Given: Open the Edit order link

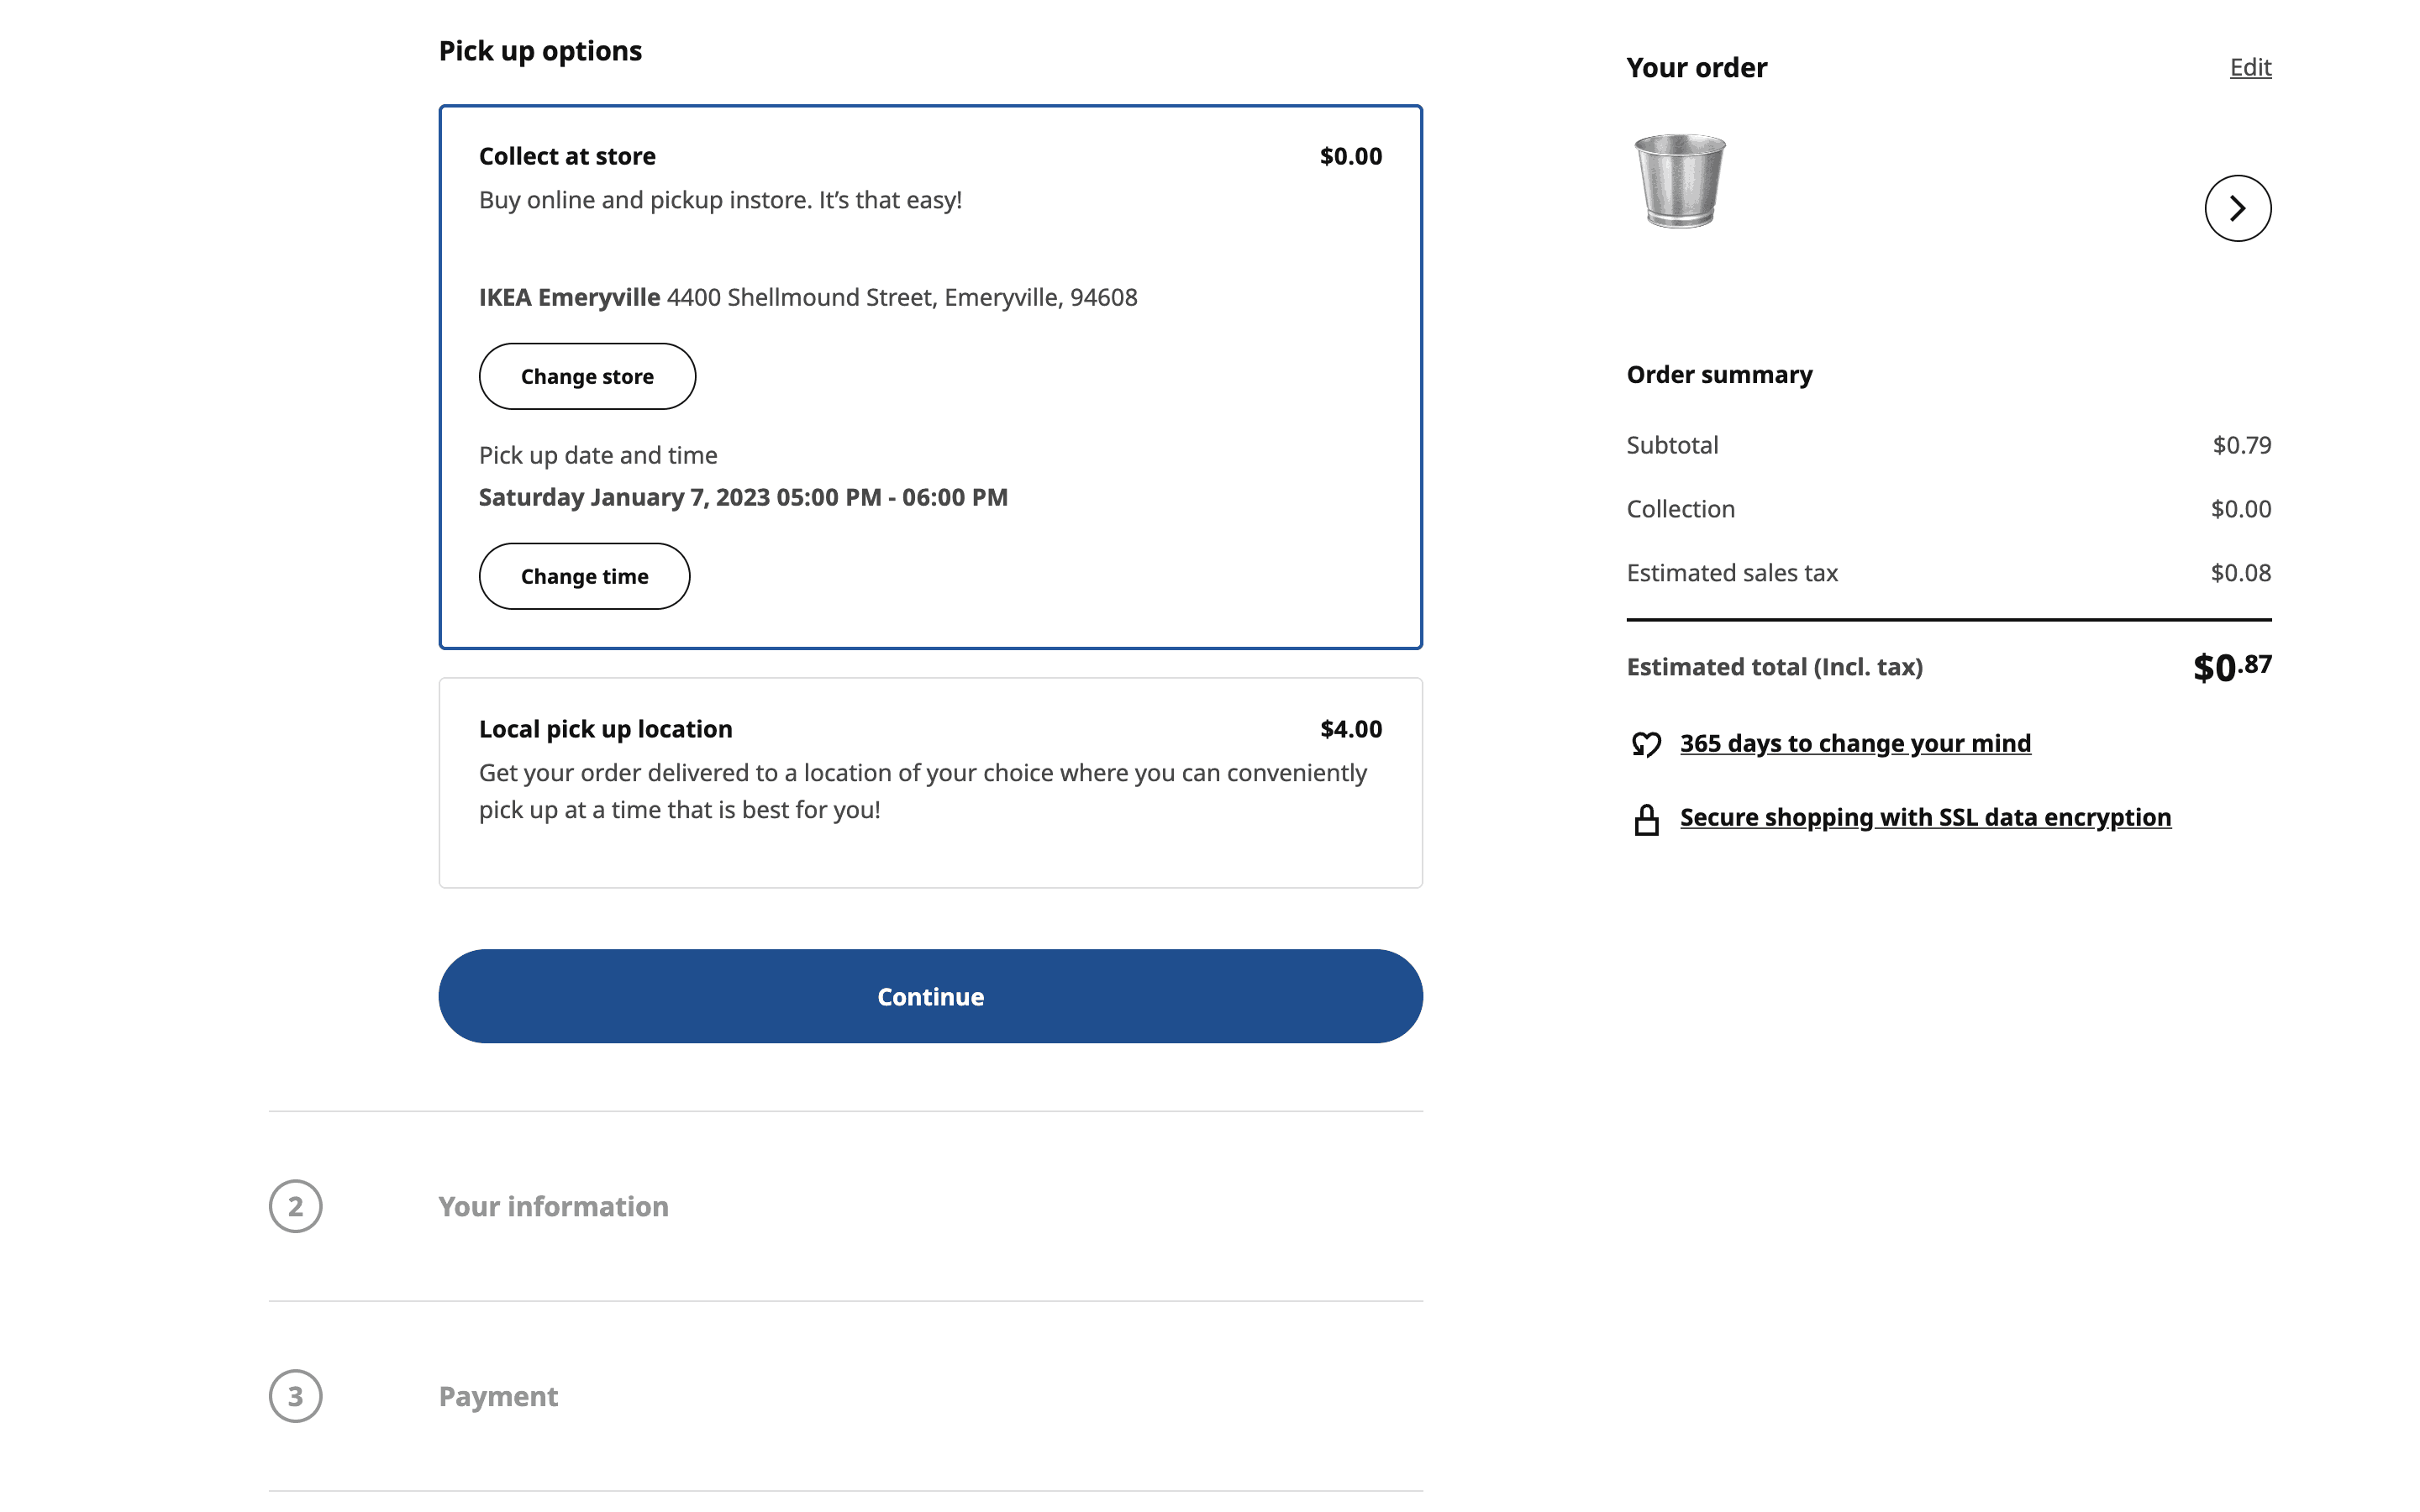Looking at the screenshot, I should 2250,67.
